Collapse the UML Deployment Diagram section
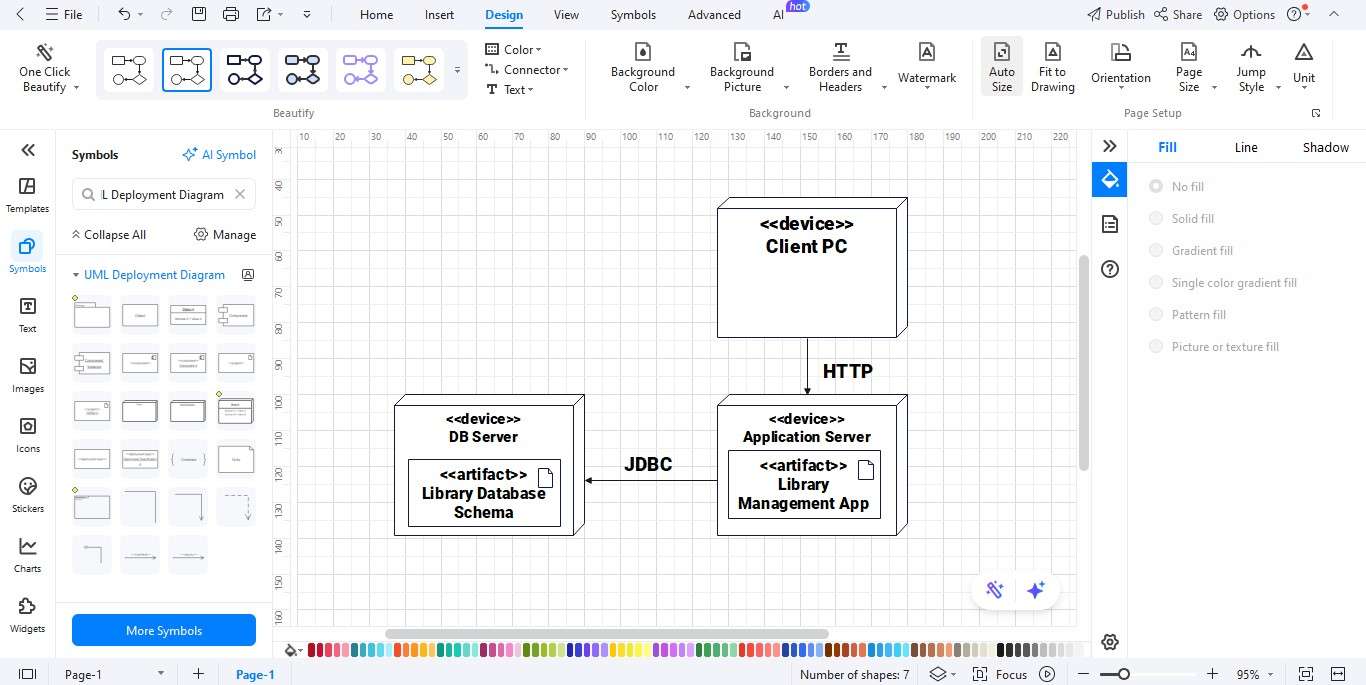The image size is (1366, 685). 75,274
